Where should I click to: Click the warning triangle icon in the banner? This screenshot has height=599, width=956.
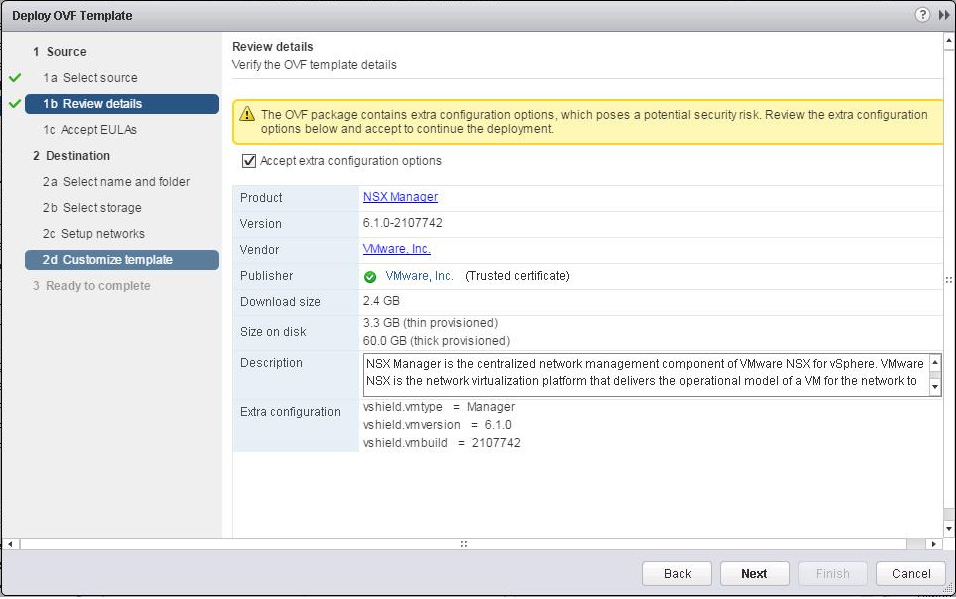coord(247,114)
